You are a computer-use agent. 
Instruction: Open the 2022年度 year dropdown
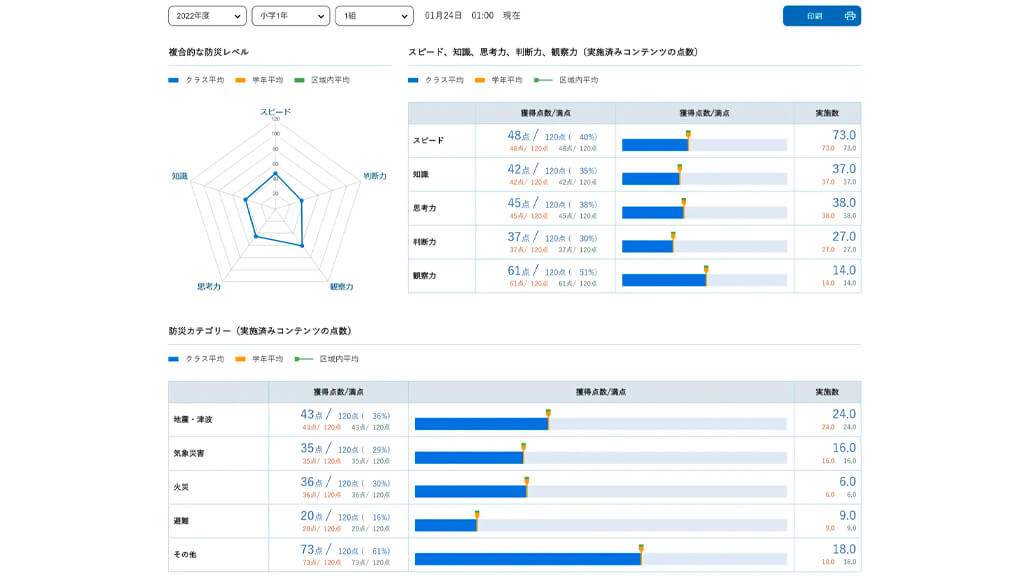click(207, 16)
